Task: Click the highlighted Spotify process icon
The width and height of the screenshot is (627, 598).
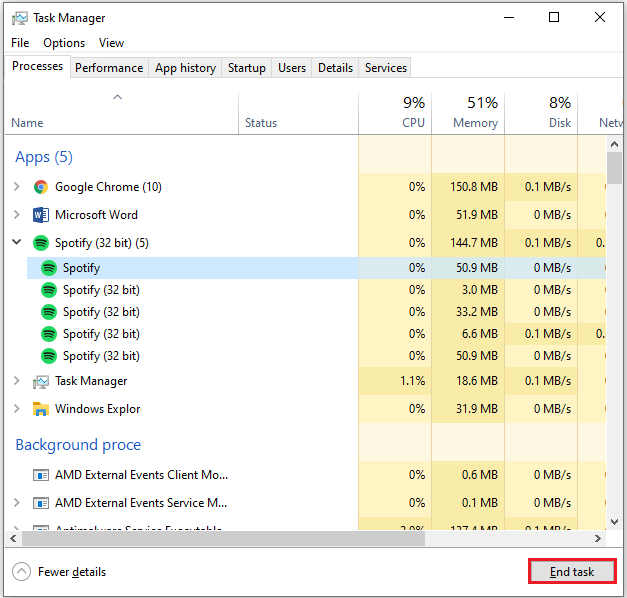Action: 49,268
